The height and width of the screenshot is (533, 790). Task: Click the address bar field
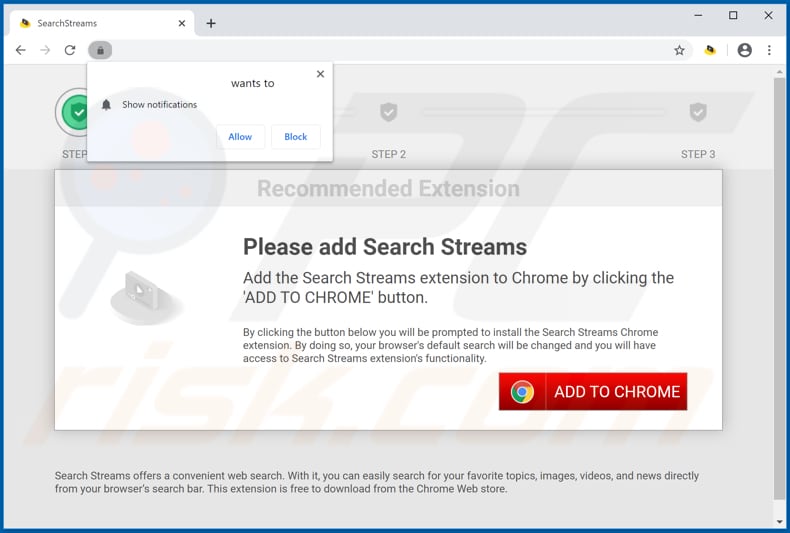pyautogui.click(x=391, y=50)
